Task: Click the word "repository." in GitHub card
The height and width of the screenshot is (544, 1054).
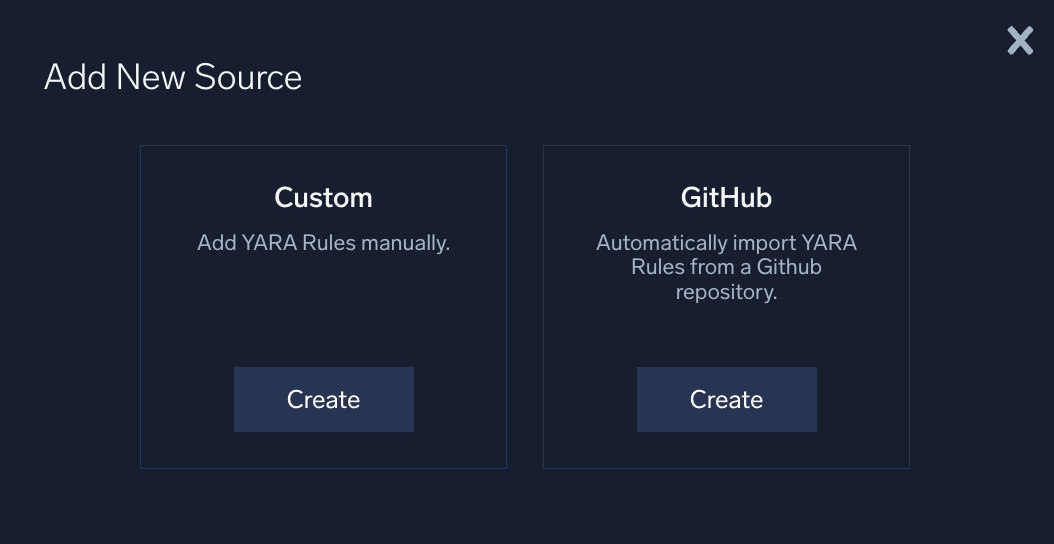Action: click(726, 293)
